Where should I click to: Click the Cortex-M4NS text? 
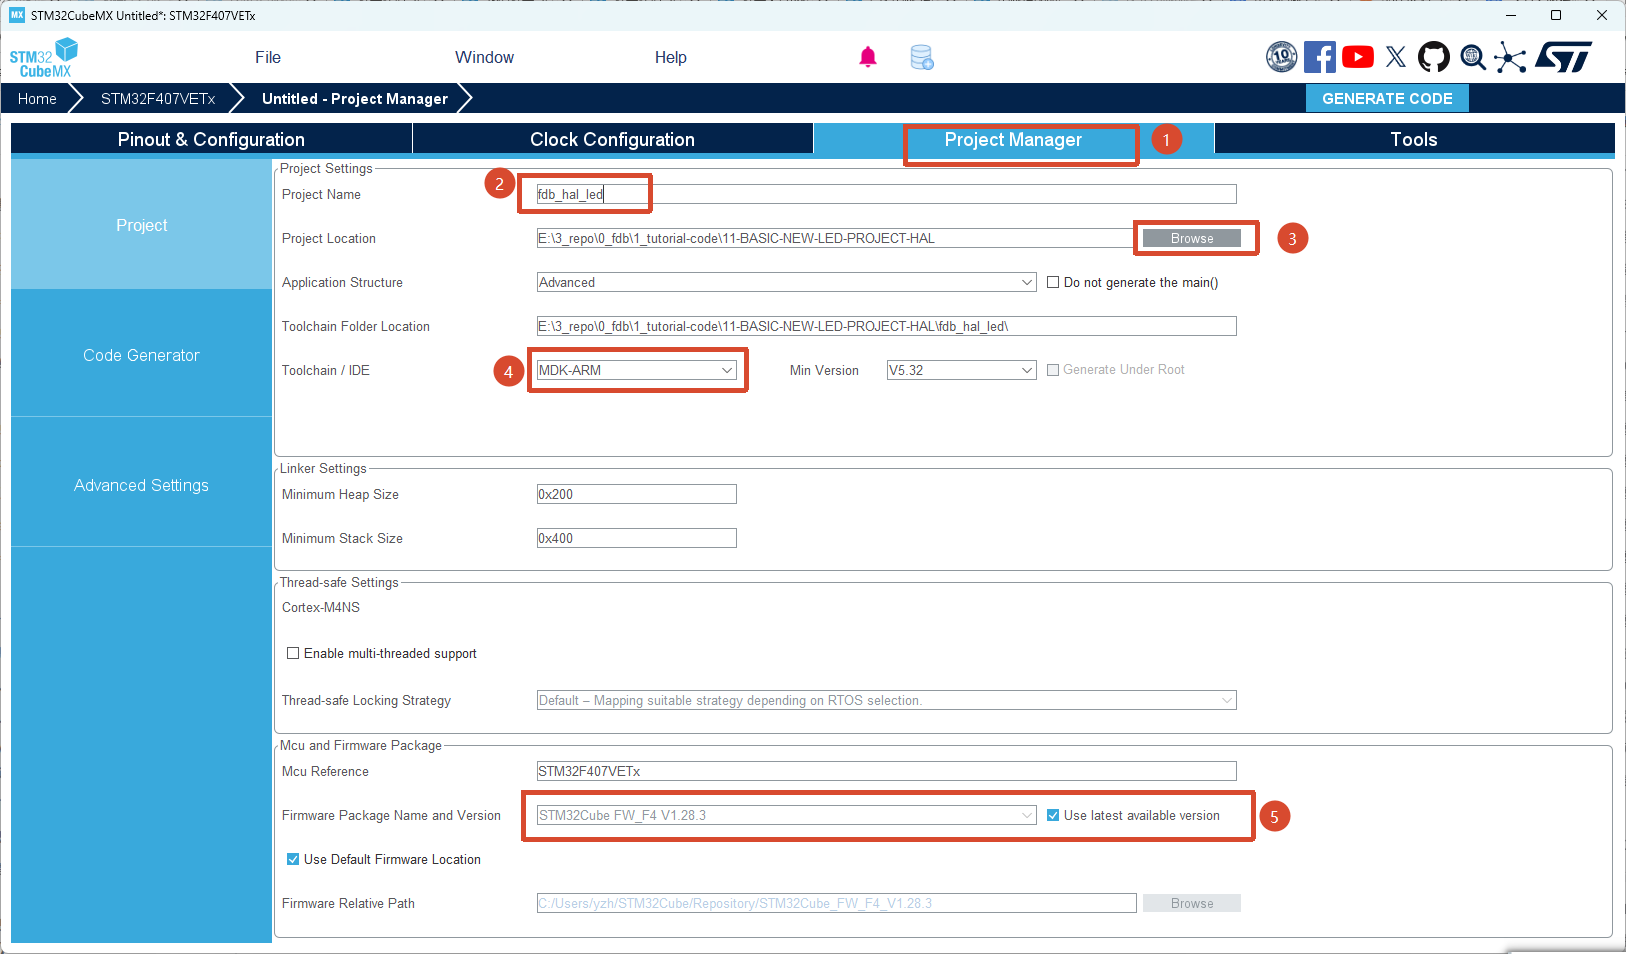click(x=321, y=607)
